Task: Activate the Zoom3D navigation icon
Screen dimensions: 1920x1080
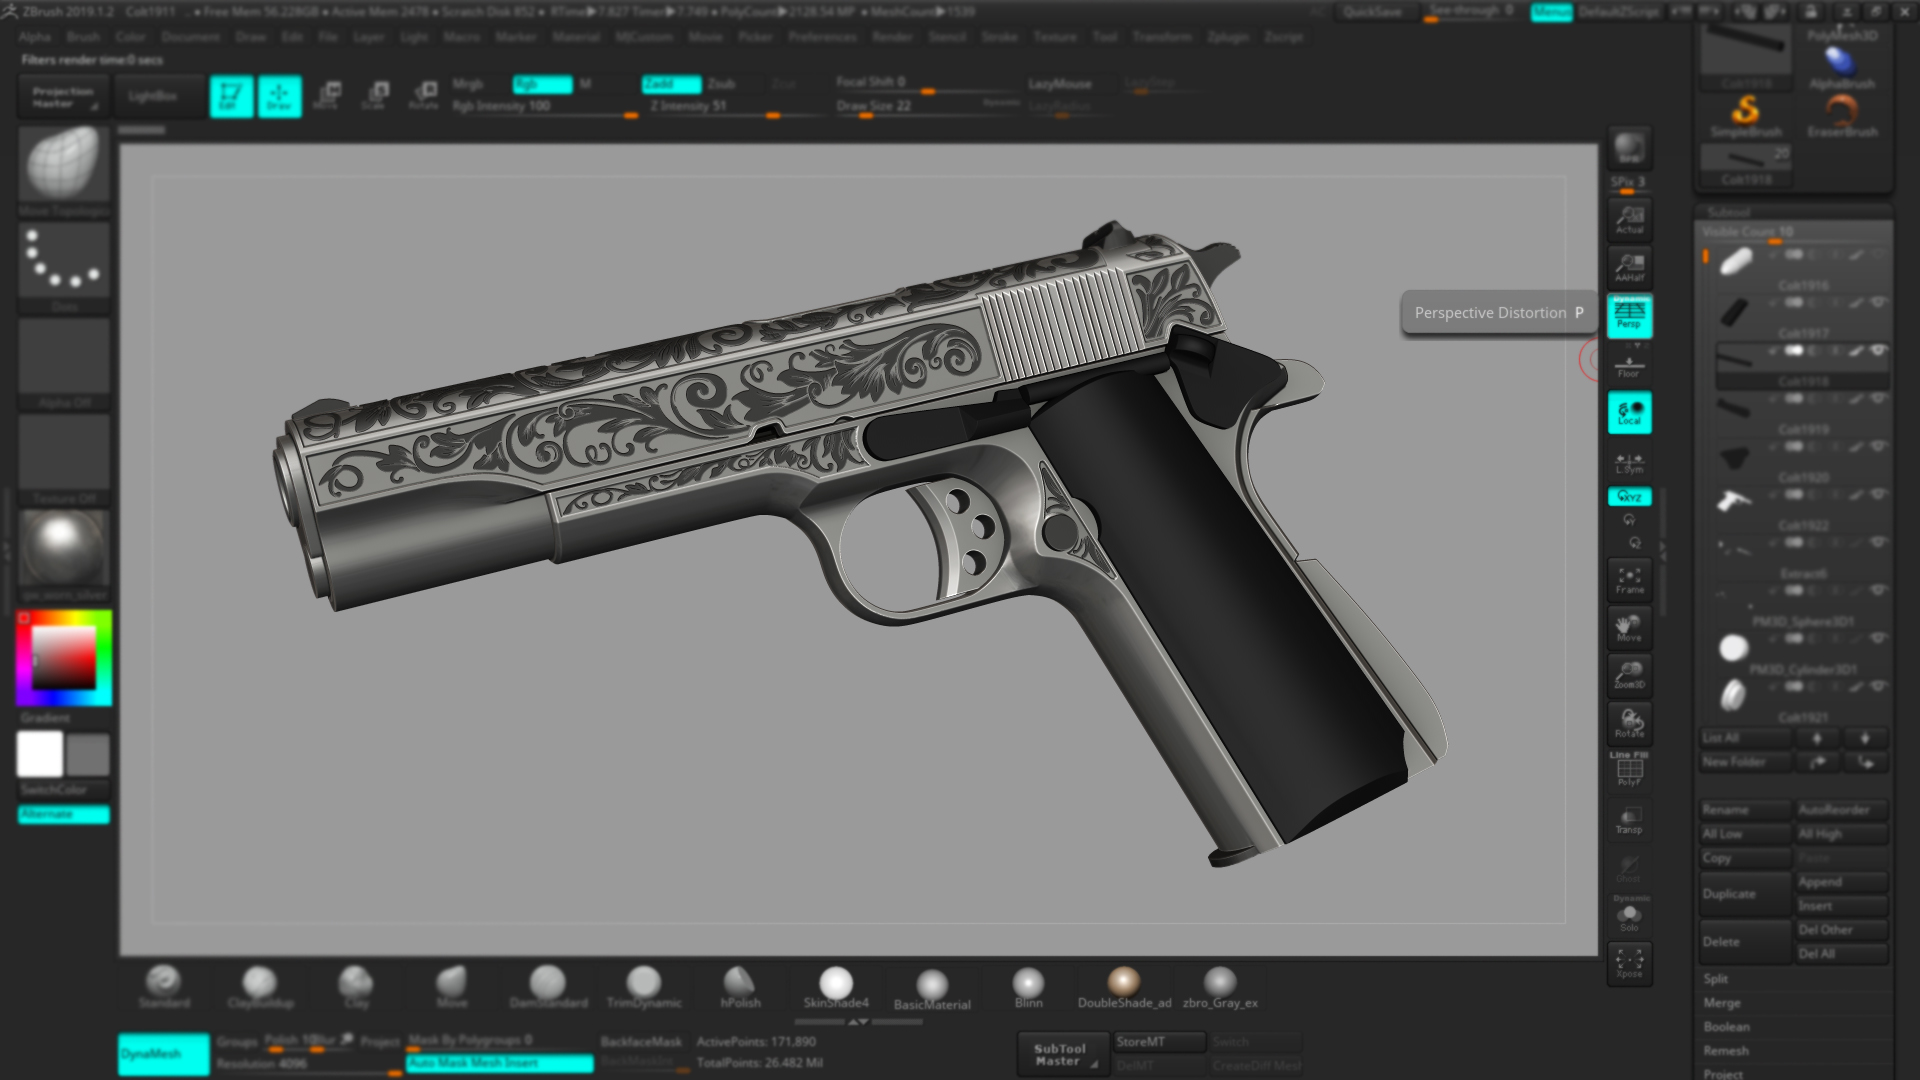Action: pos(1629,676)
